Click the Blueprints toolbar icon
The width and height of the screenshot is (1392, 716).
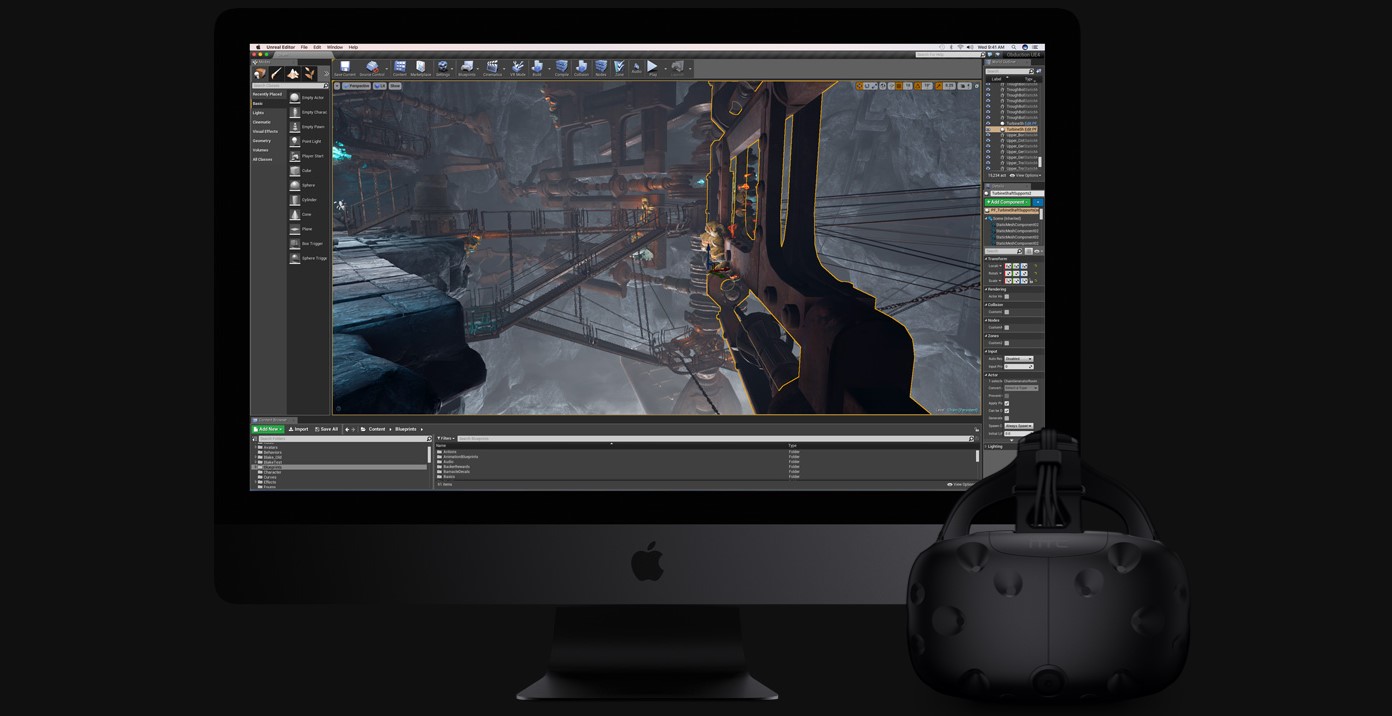(467, 68)
